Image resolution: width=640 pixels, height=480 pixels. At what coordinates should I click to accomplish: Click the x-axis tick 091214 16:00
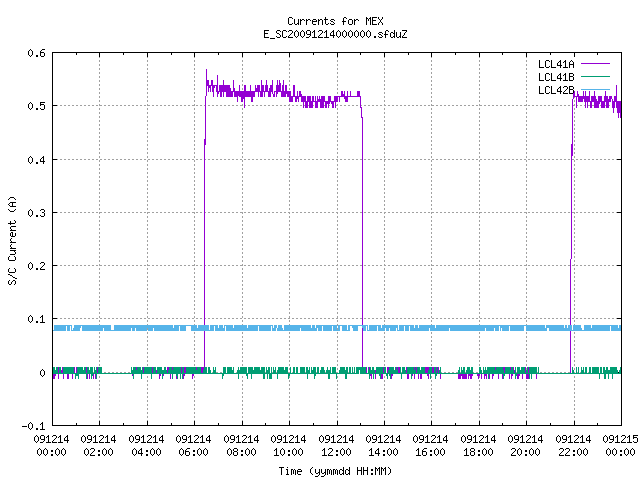pyautogui.click(x=431, y=446)
